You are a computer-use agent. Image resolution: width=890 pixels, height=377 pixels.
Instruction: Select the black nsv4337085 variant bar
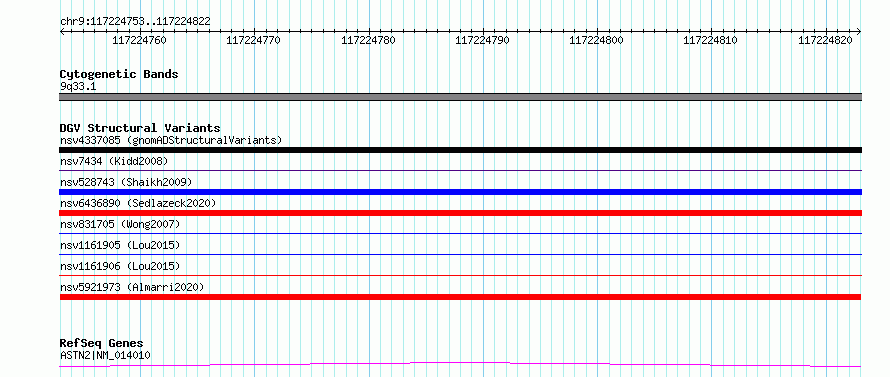(x=460, y=150)
